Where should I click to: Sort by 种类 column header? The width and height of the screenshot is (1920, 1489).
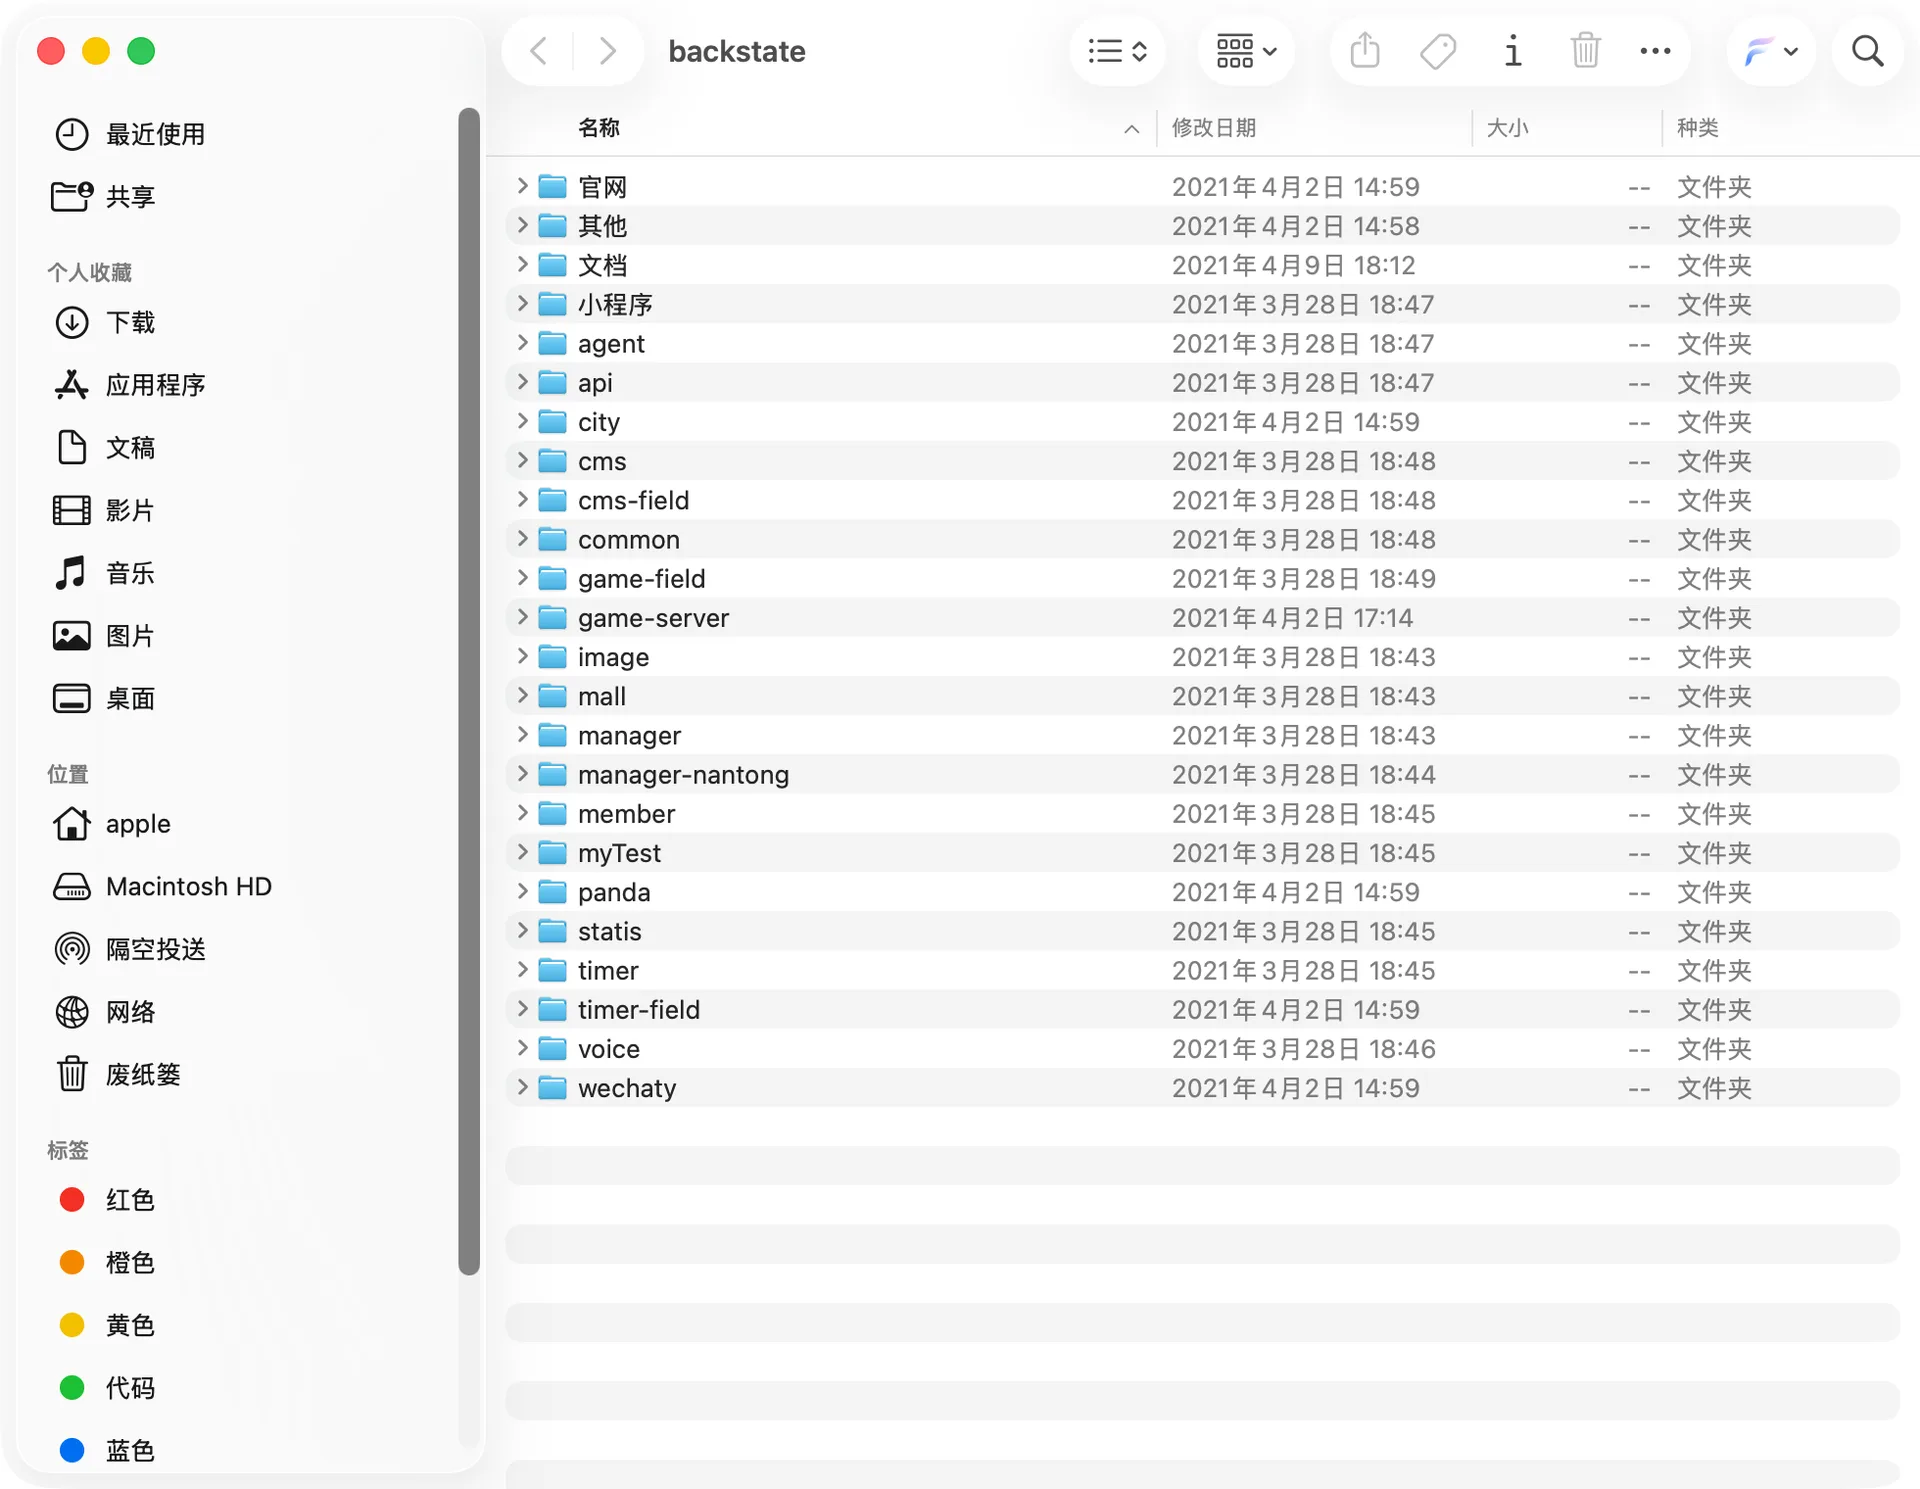point(1697,128)
